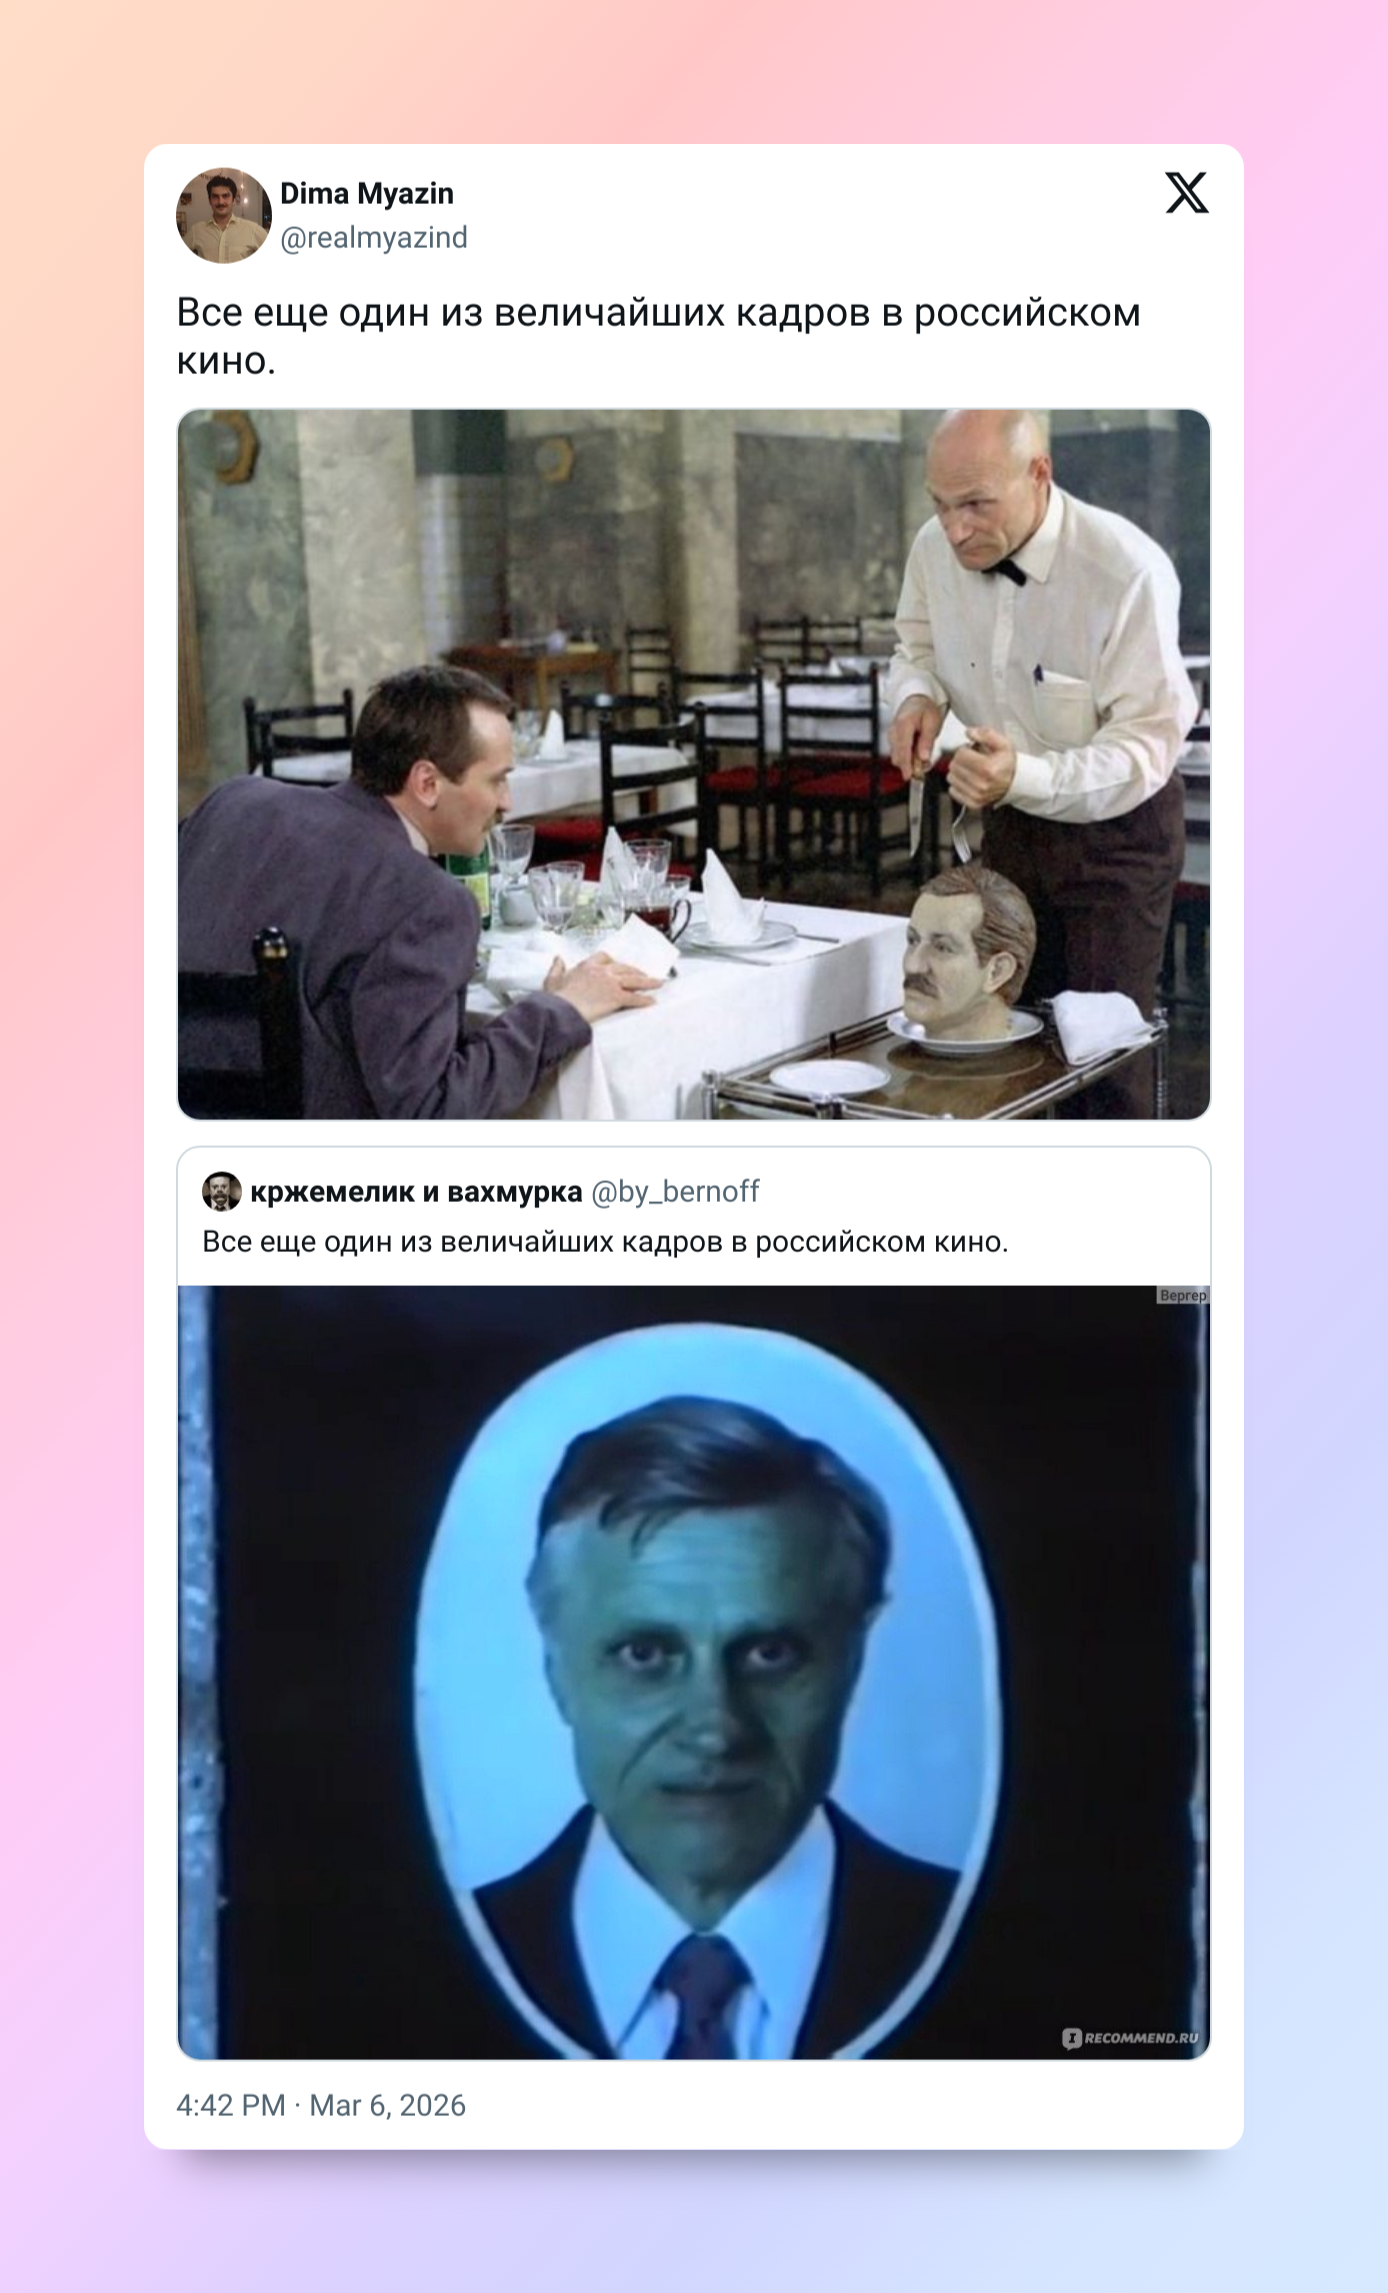The width and height of the screenshot is (1388, 2293).
Task: Open the quoted tweet text
Action: tap(605, 1242)
